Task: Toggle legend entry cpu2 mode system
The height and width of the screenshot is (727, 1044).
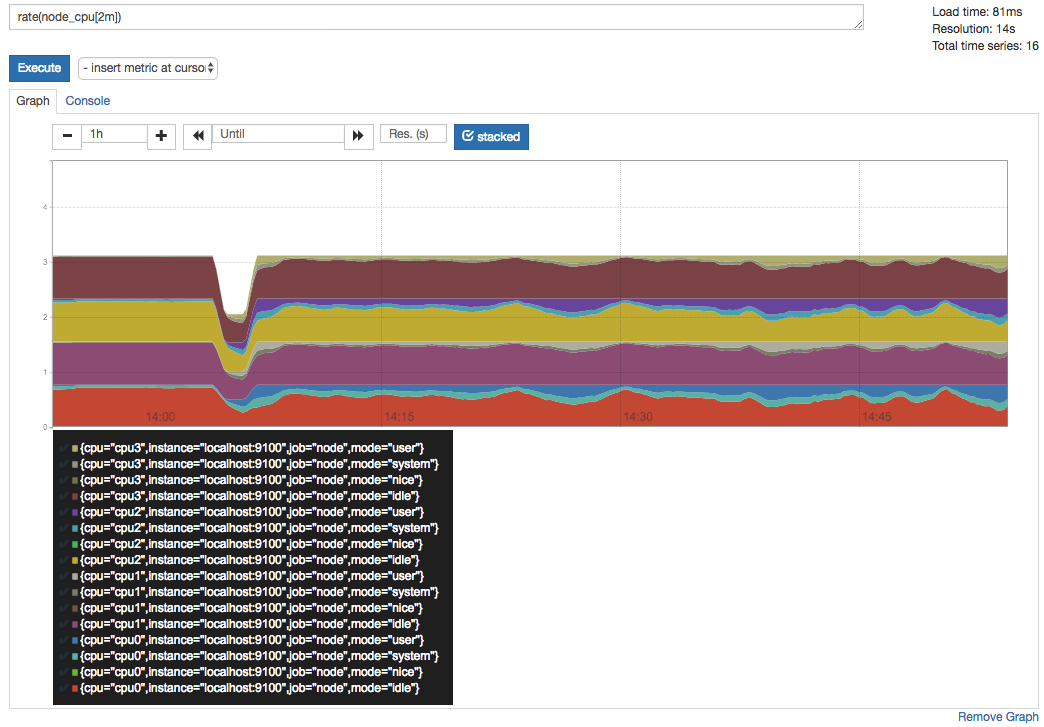Action: 258,527
